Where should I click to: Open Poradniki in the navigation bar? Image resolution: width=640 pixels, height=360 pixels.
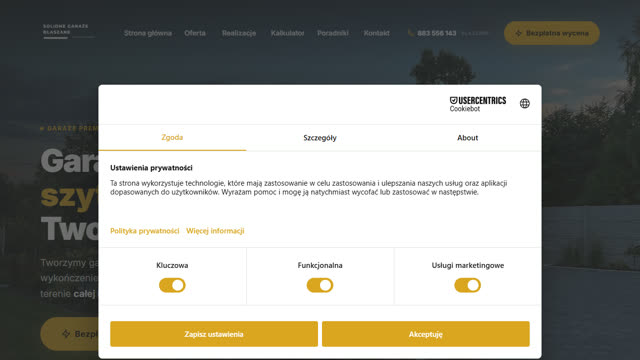coord(333,33)
